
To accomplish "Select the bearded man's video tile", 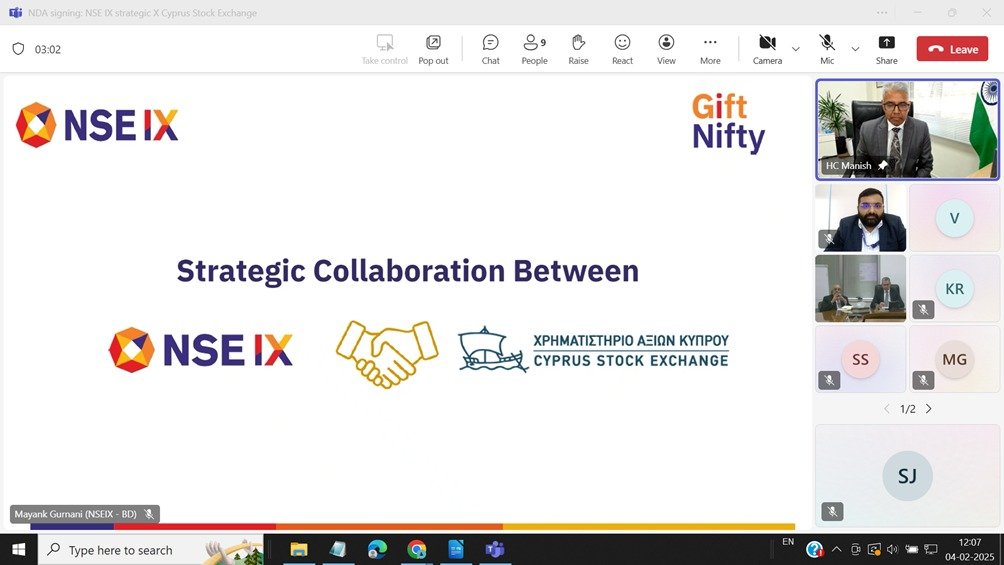I will 860,218.
